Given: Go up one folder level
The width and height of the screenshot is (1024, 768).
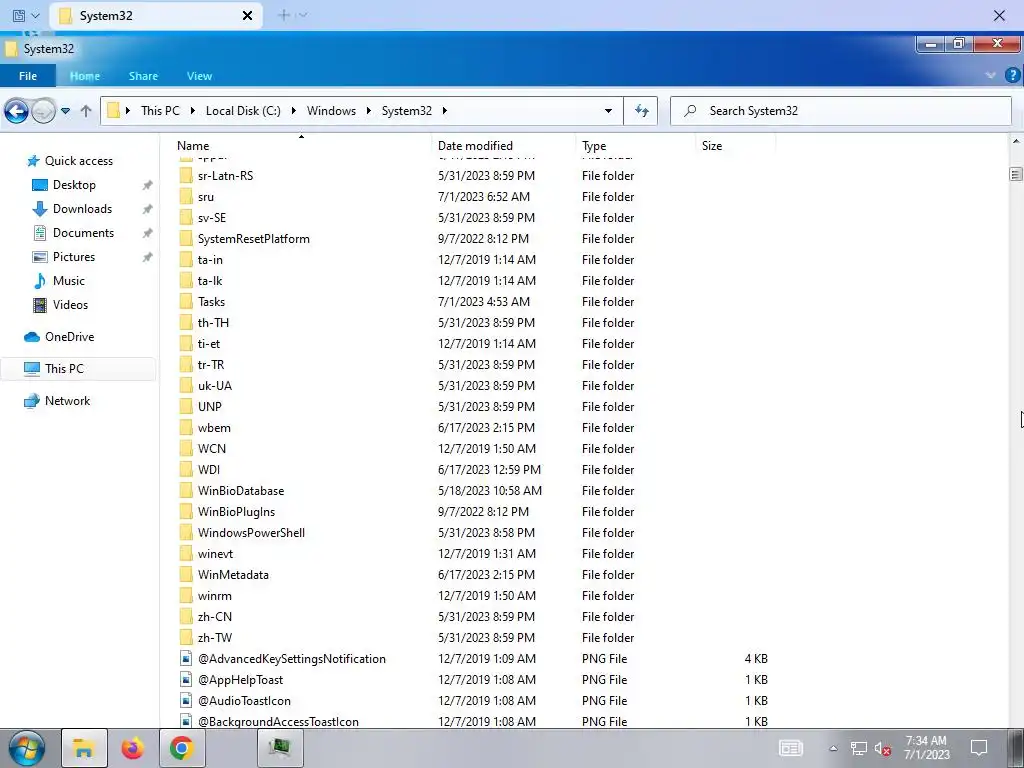Looking at the screenshot, I should (86, 111).
